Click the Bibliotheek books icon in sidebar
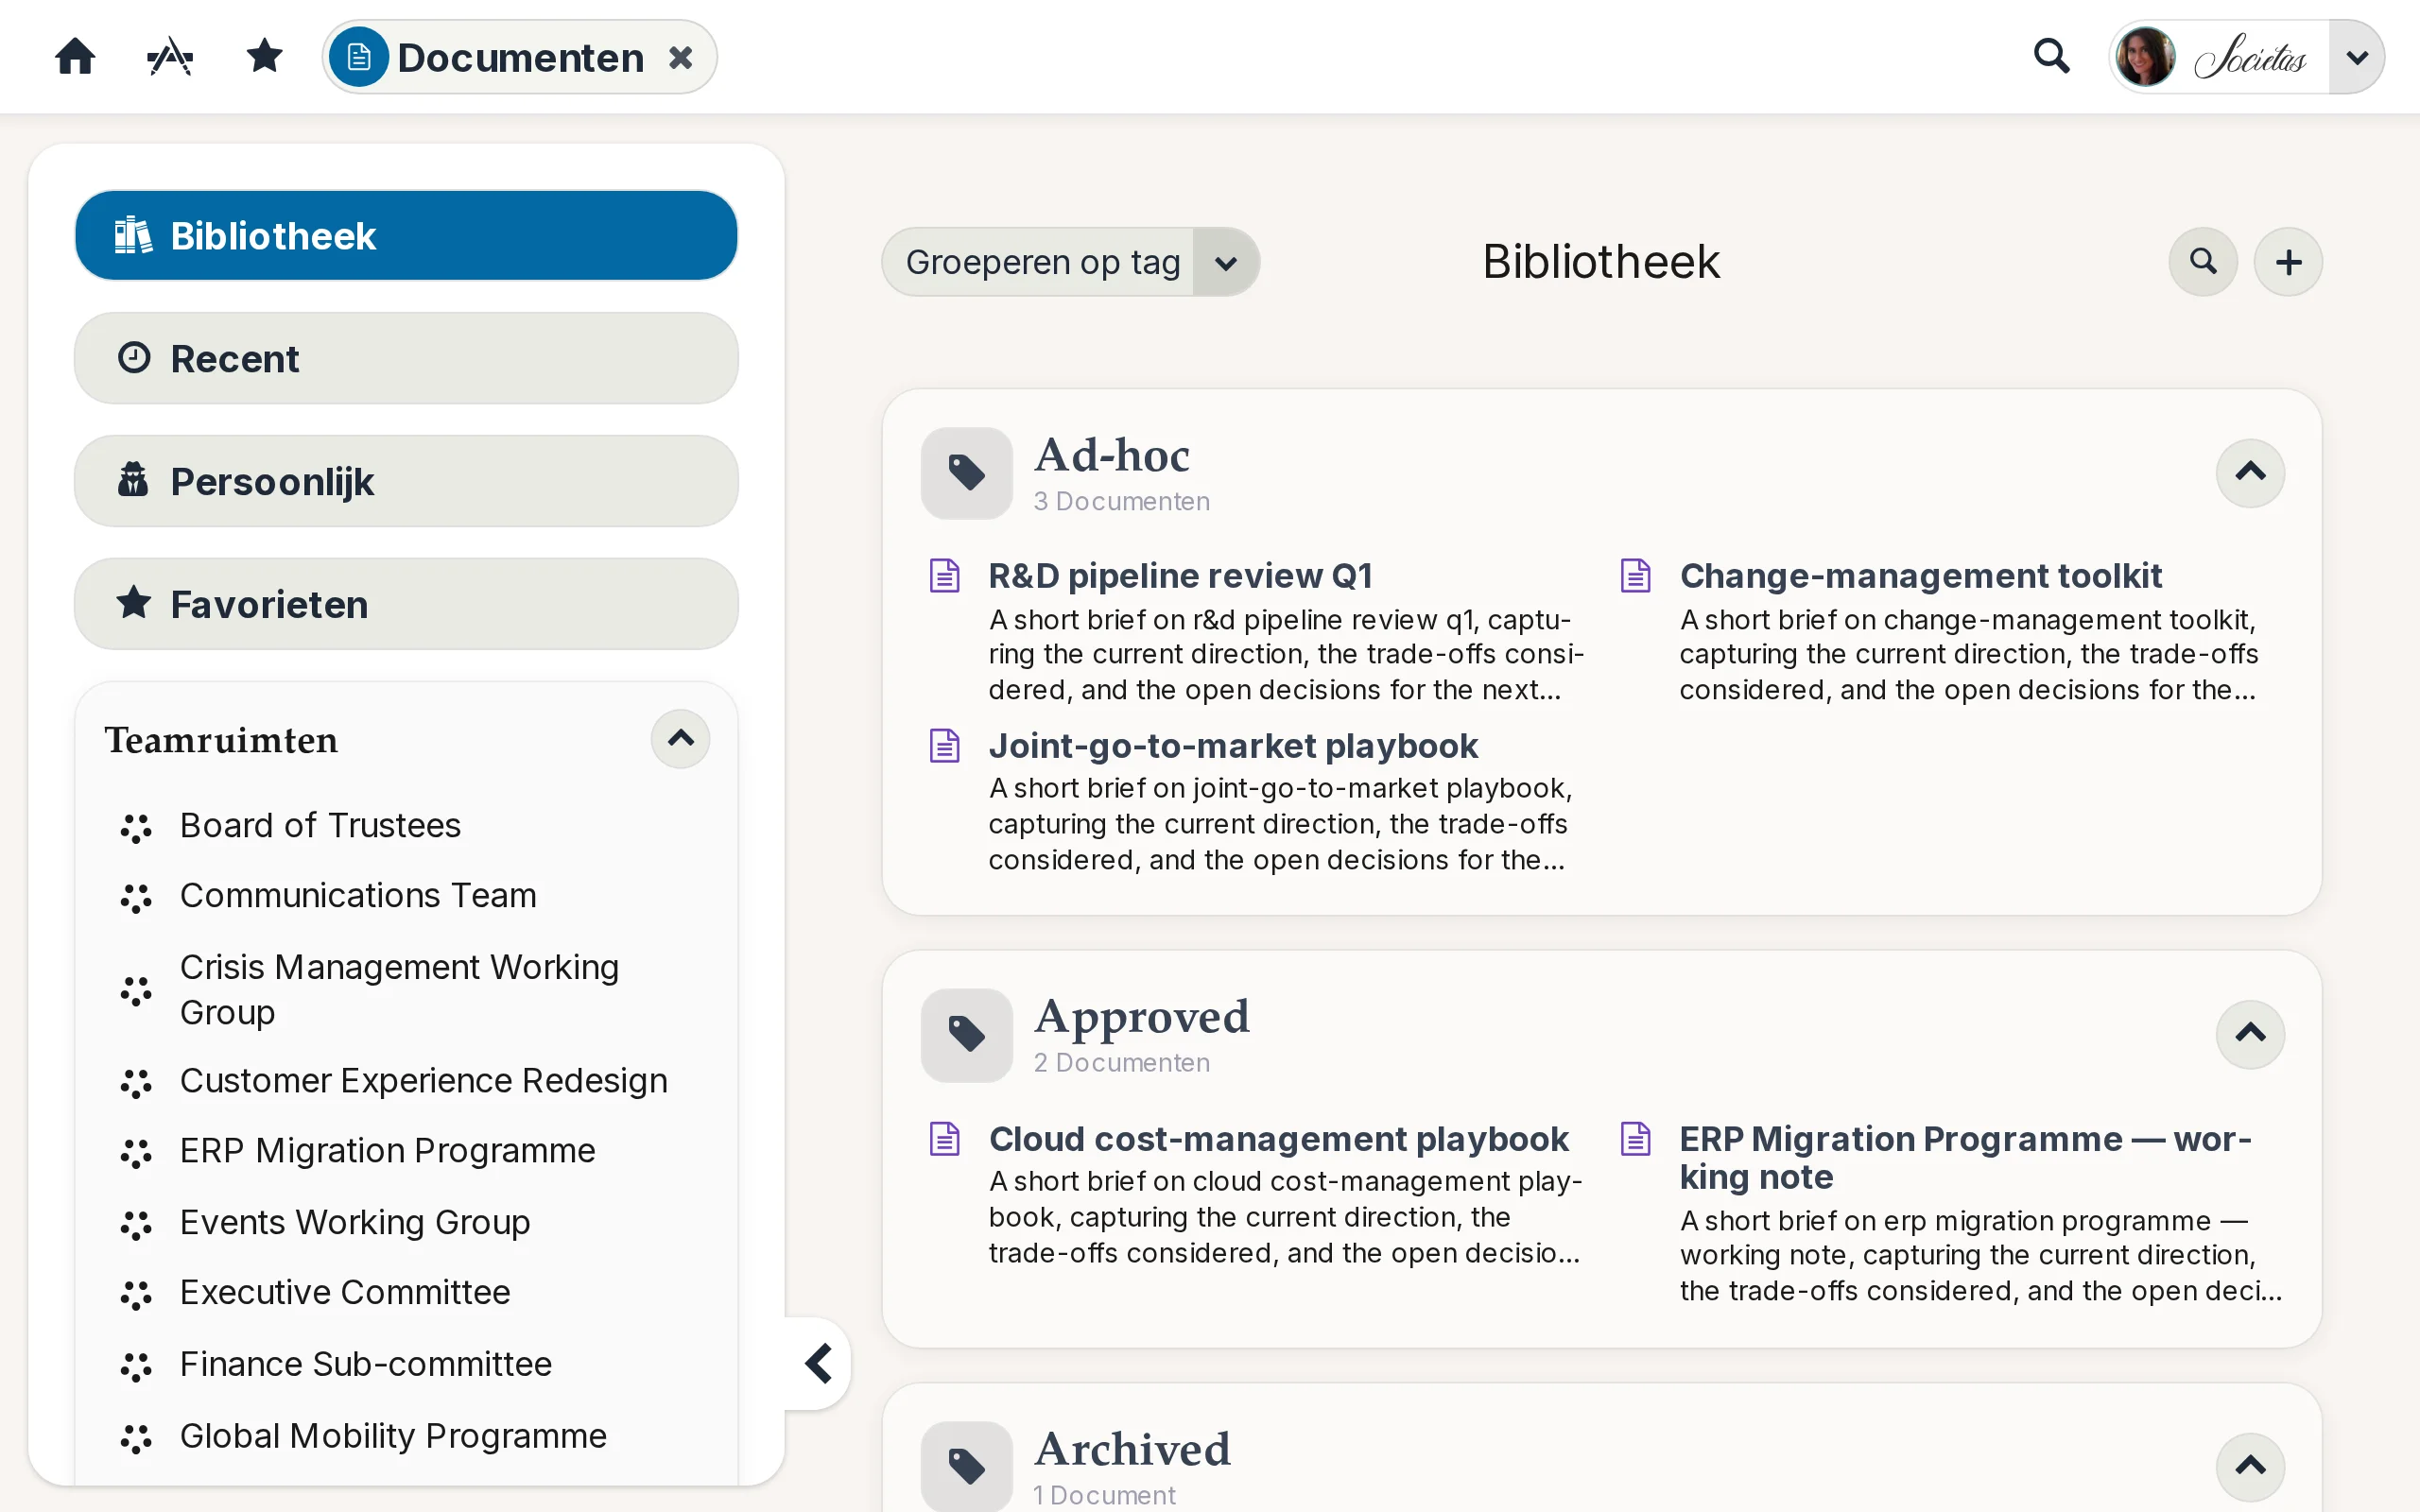 click(133, 235)
